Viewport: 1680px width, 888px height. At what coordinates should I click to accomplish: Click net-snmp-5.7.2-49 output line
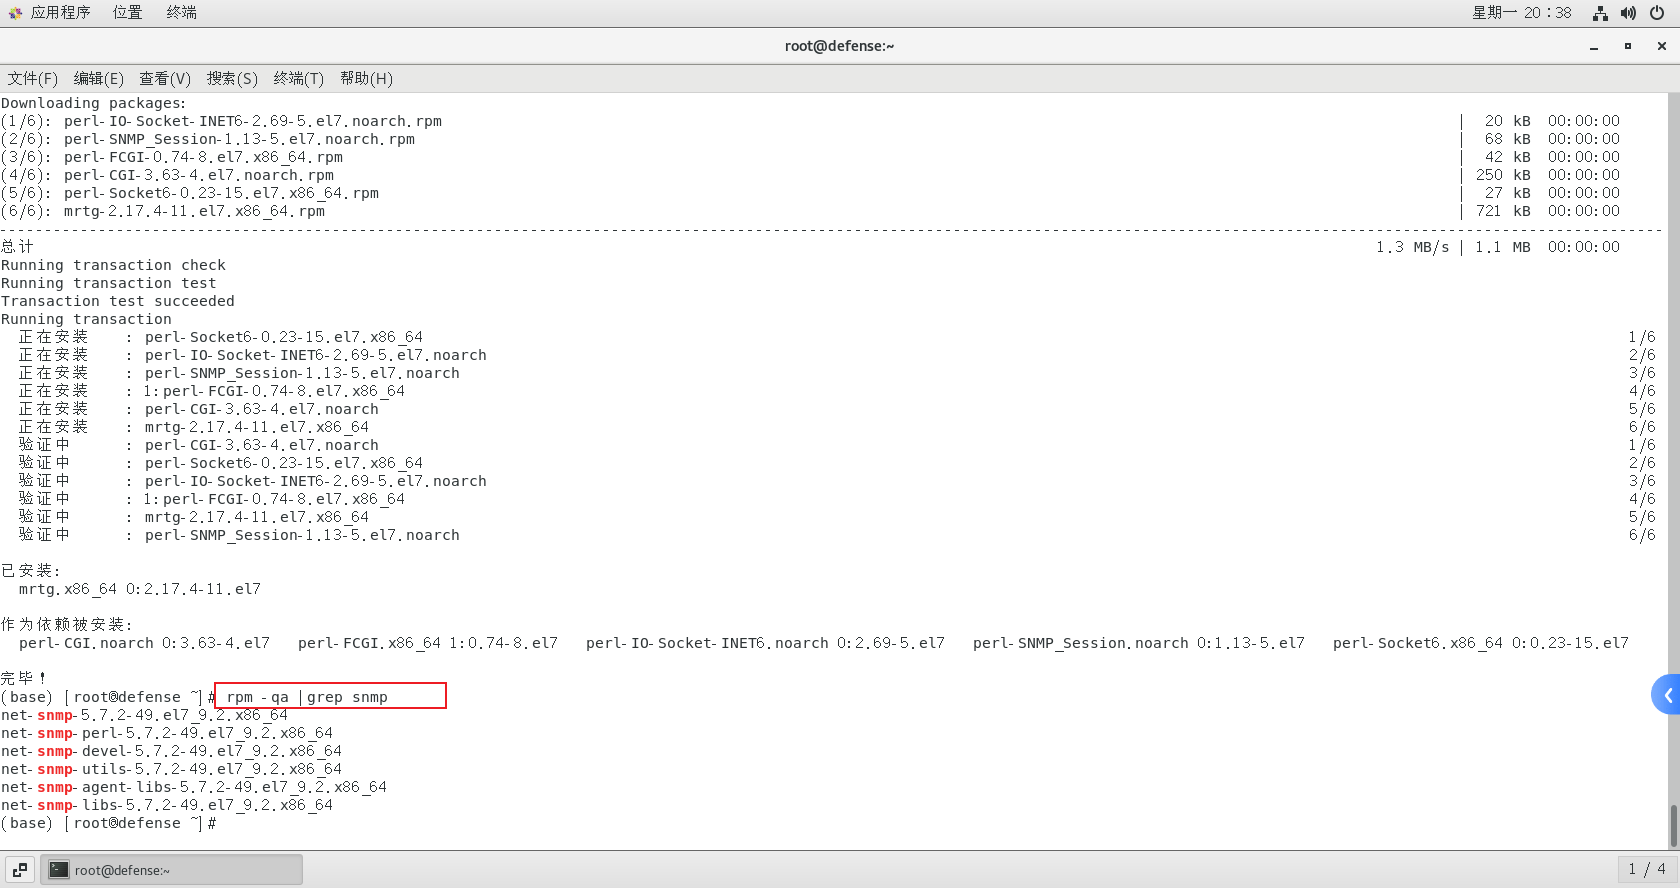click(x=144, y=715)
